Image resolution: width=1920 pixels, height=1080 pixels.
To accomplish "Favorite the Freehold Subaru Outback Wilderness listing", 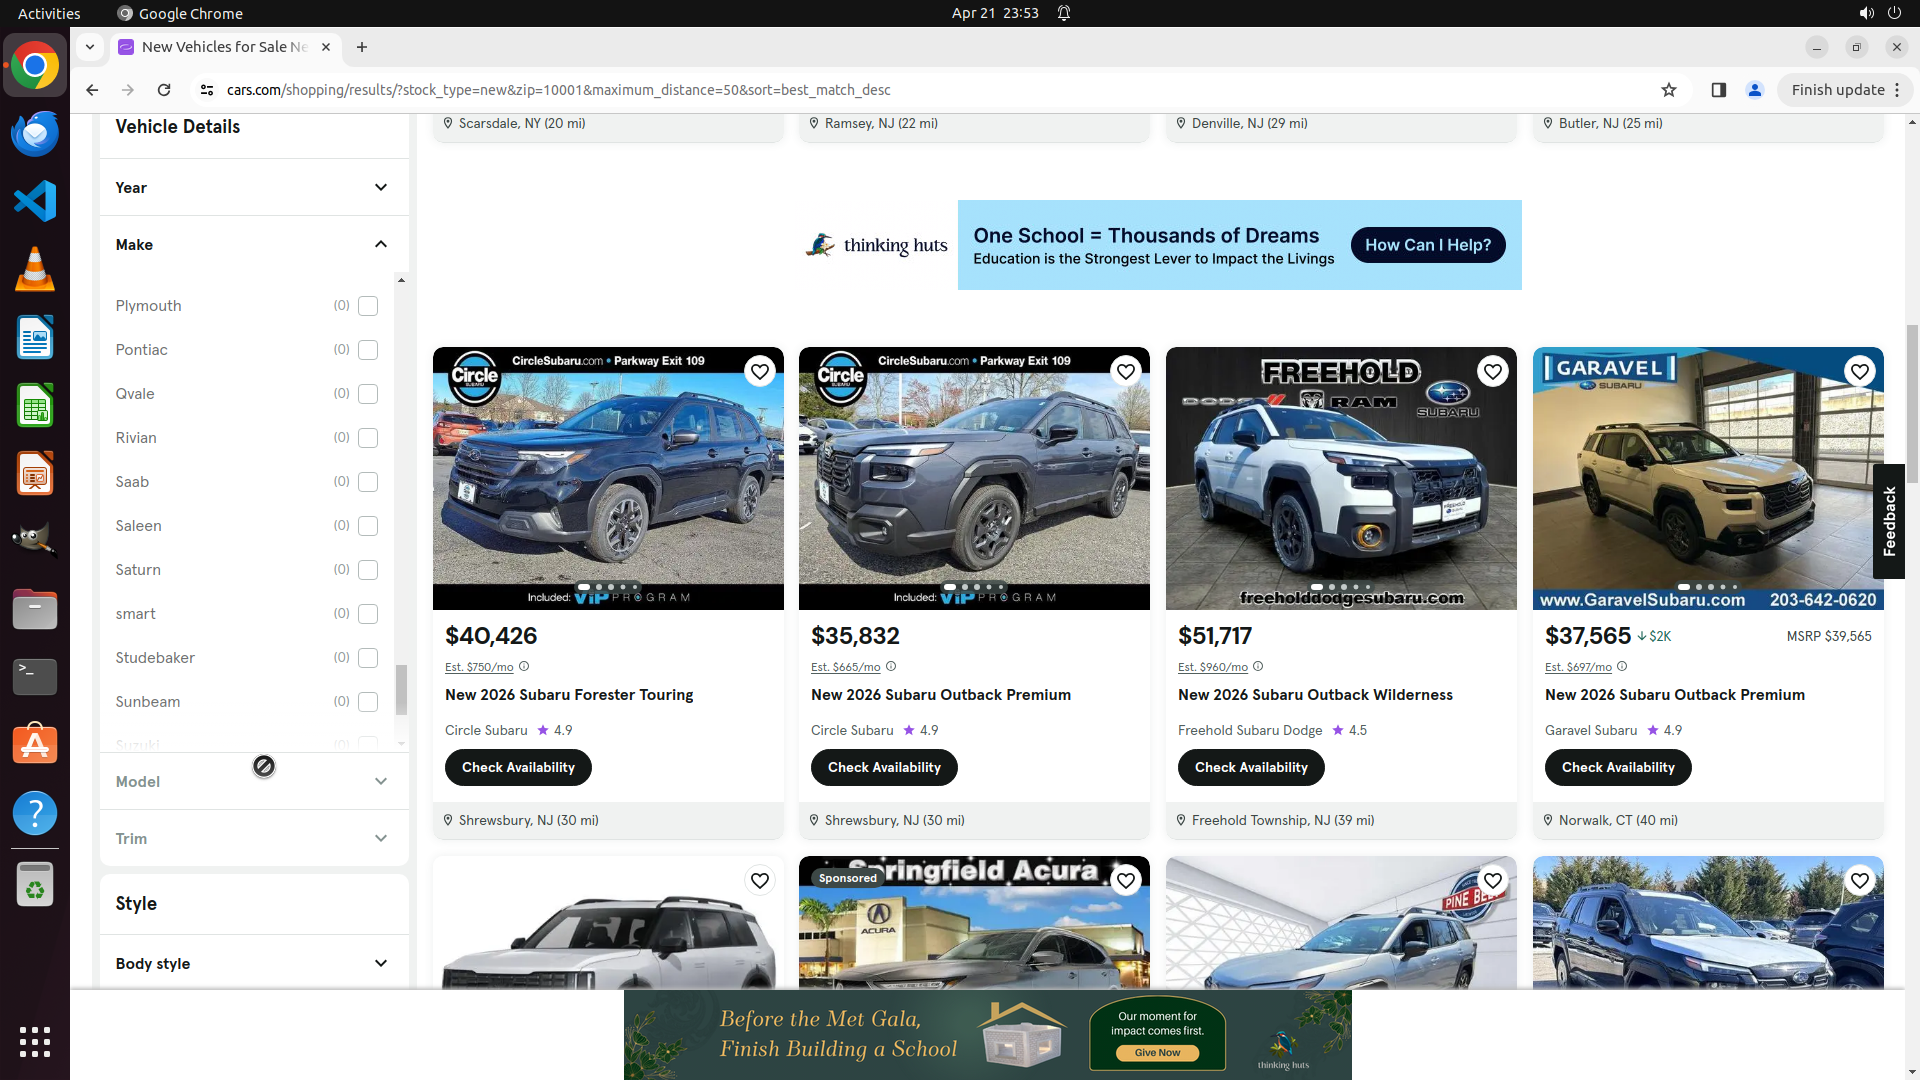I will coord(1493,372).
